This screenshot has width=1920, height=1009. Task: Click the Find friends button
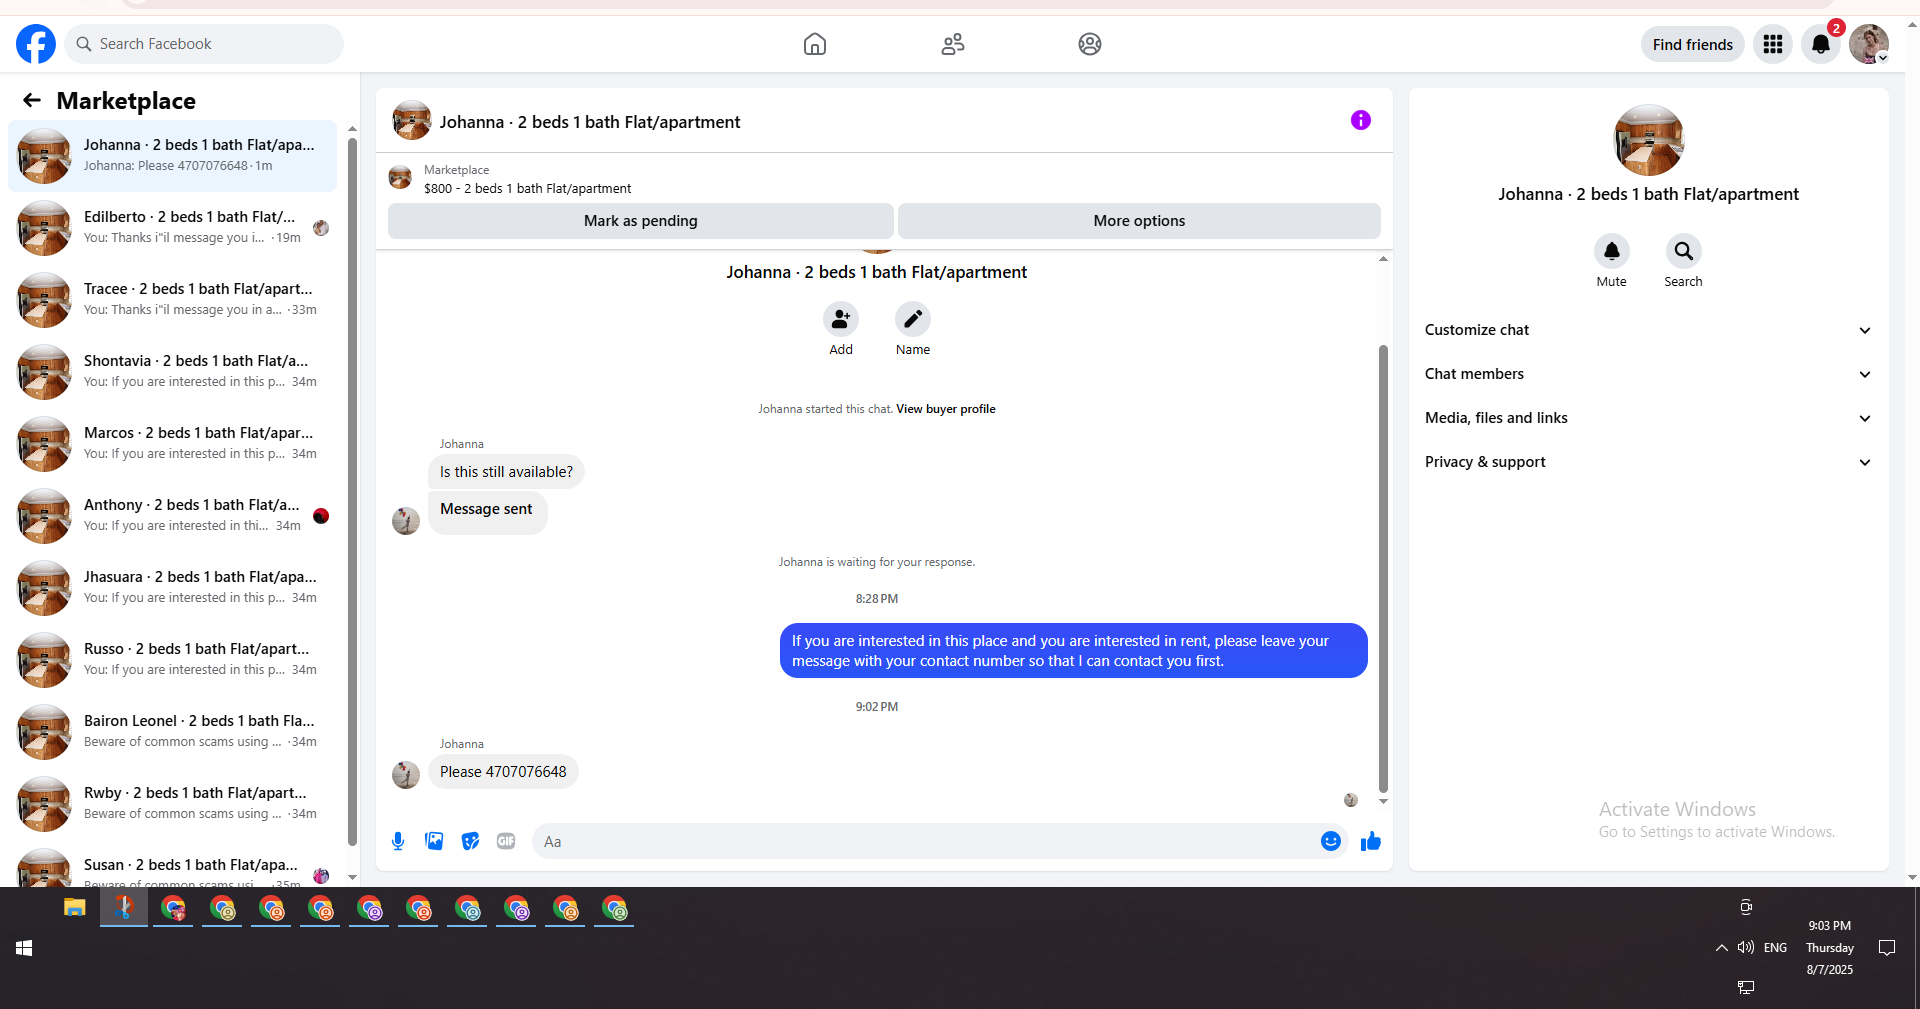(x=1692, y=44)
